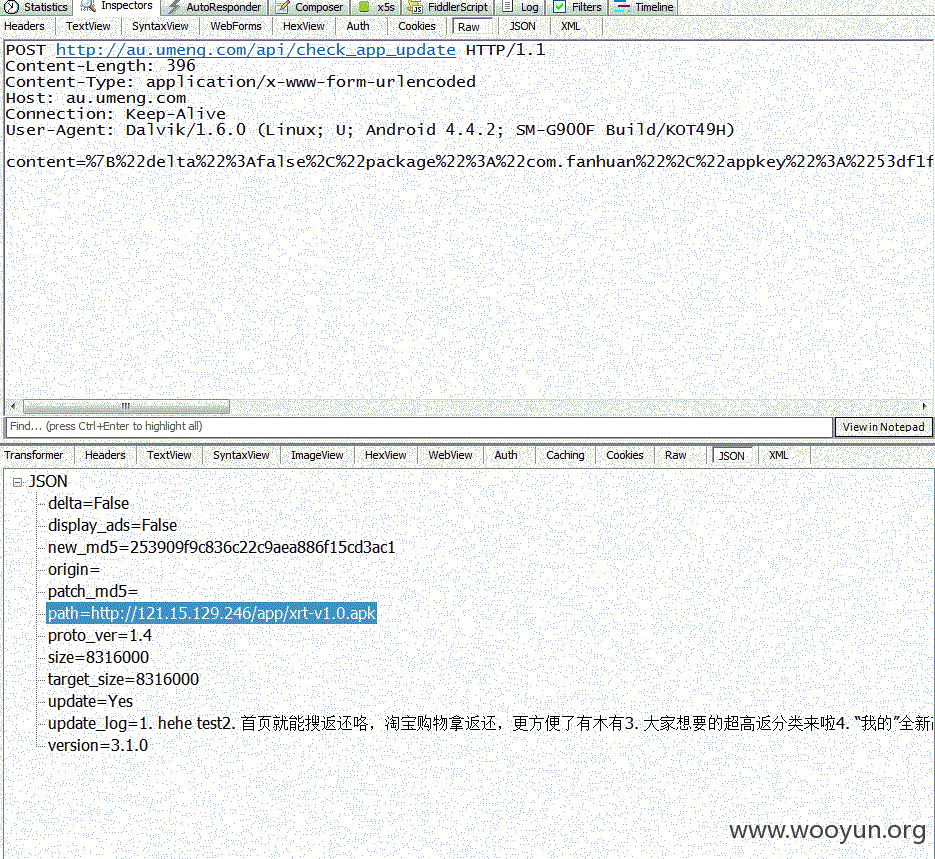The image size is (935, 859).
Task: Click the scroll left arrow in request pane
Action: tap(13, 406)
